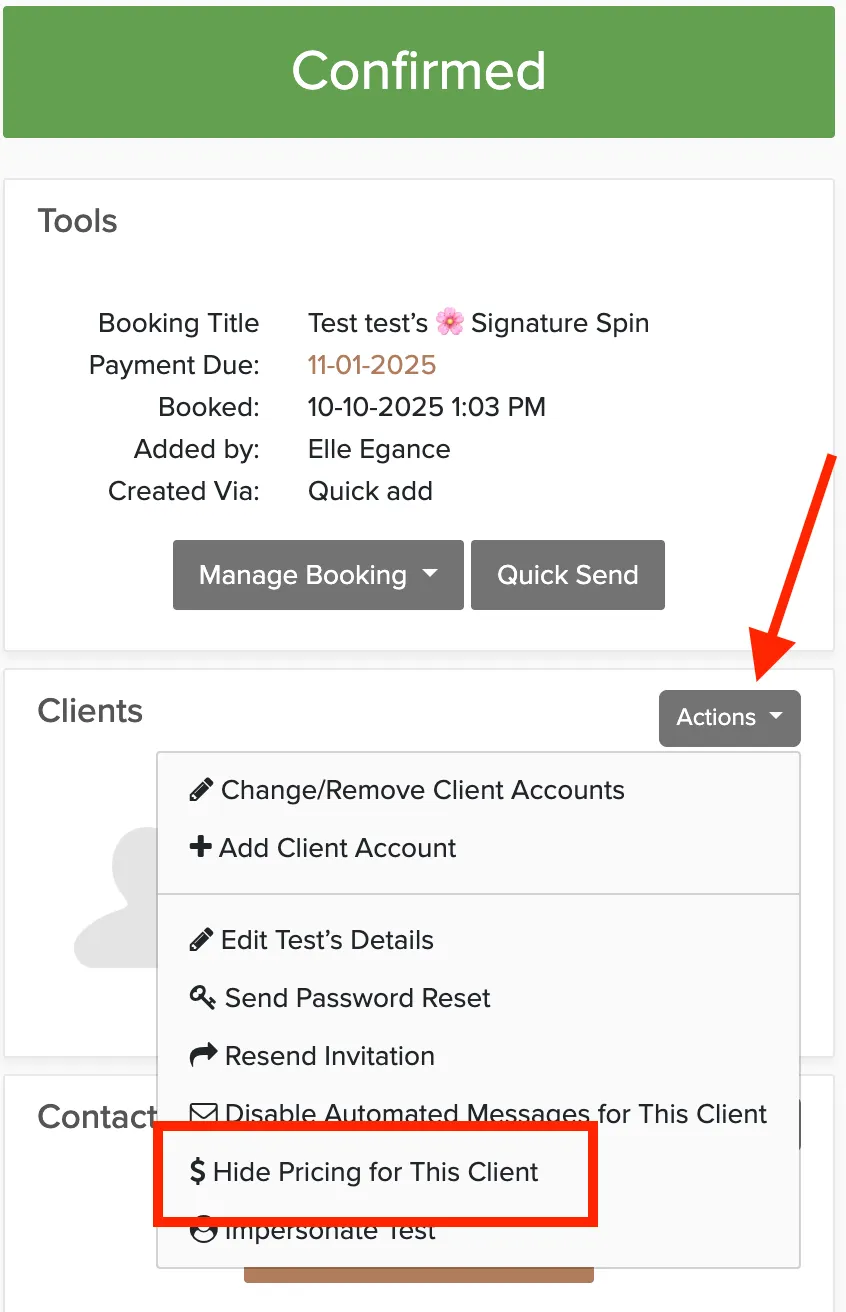Click the pencil icon beside Change/Remove Client Accounts

[x=200, y=790]
